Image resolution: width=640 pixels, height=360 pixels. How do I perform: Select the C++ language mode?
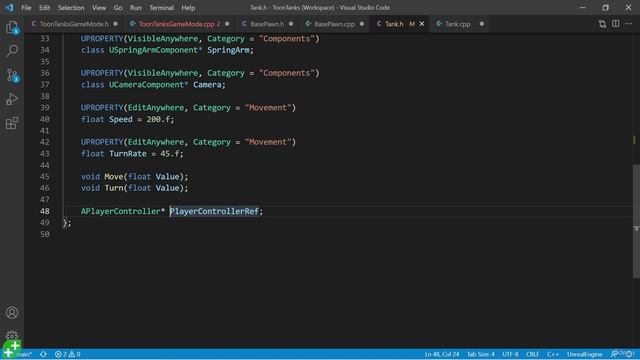[553, 354]
